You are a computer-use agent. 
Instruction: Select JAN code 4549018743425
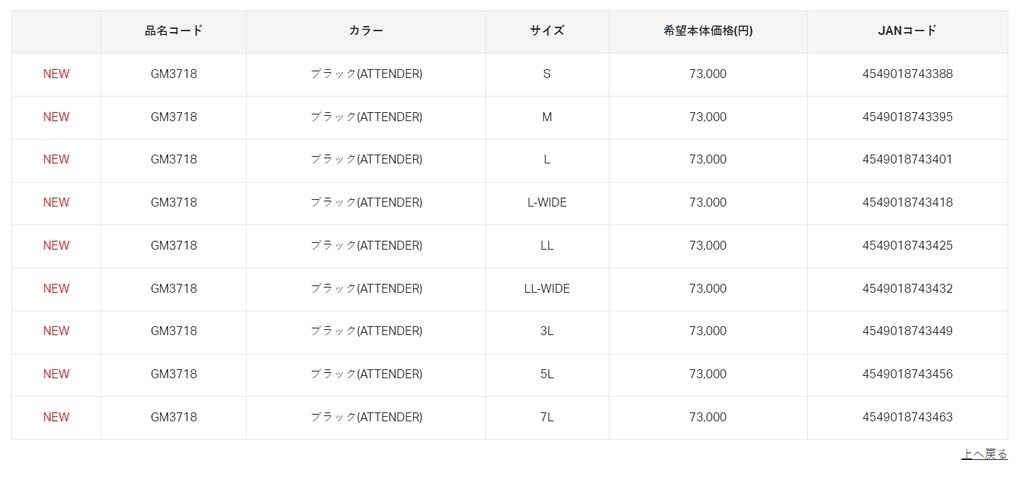tap(907, 245)
